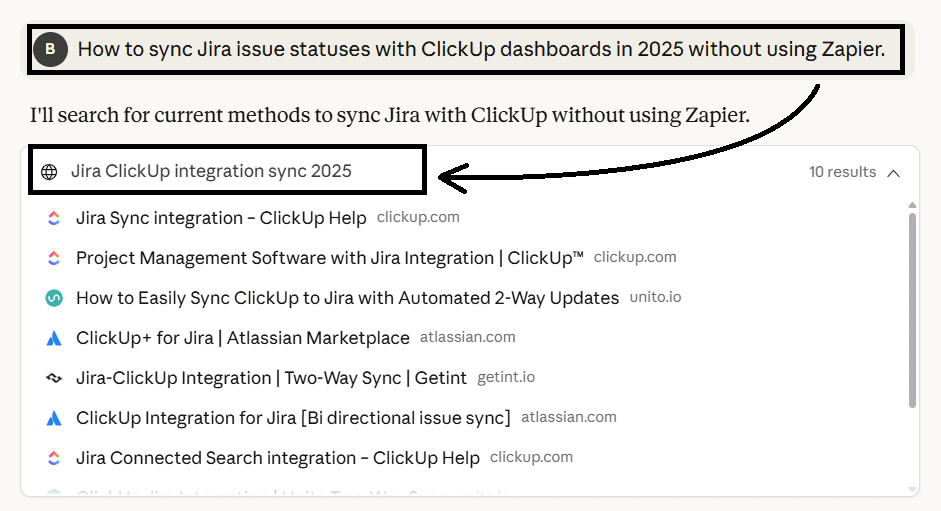Click Atlassian icon beside Bi directional issue sync
The width and height of the screenshot is (941, 511).
54,418
